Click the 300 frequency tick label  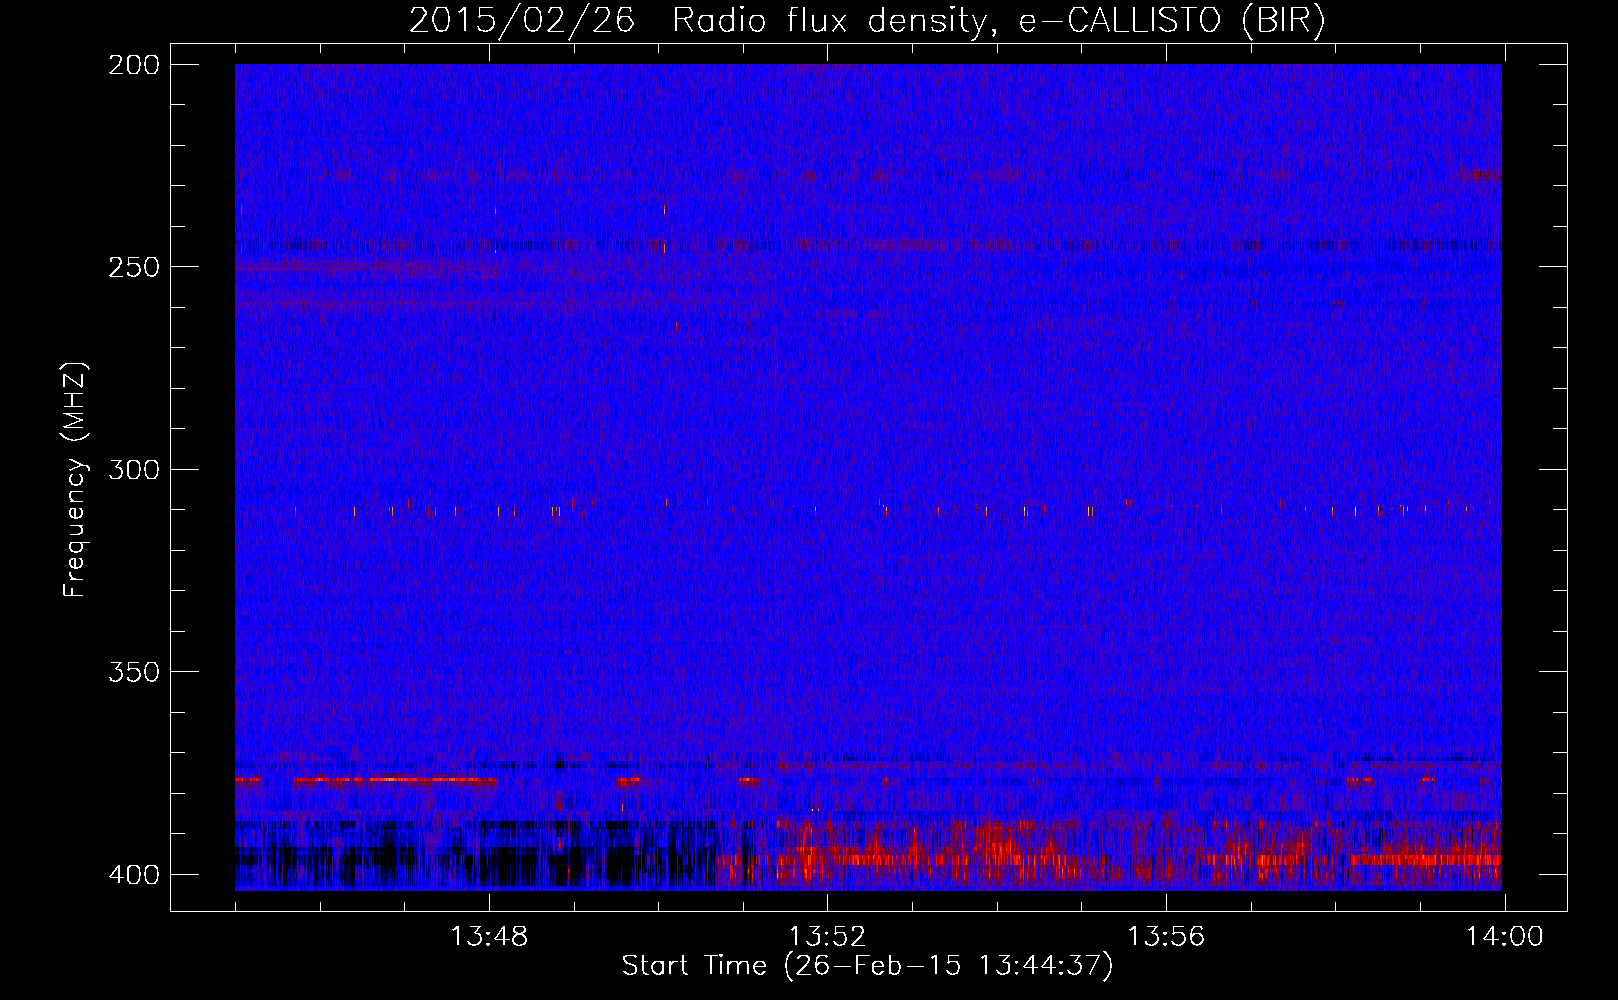(x=133, y=469)
